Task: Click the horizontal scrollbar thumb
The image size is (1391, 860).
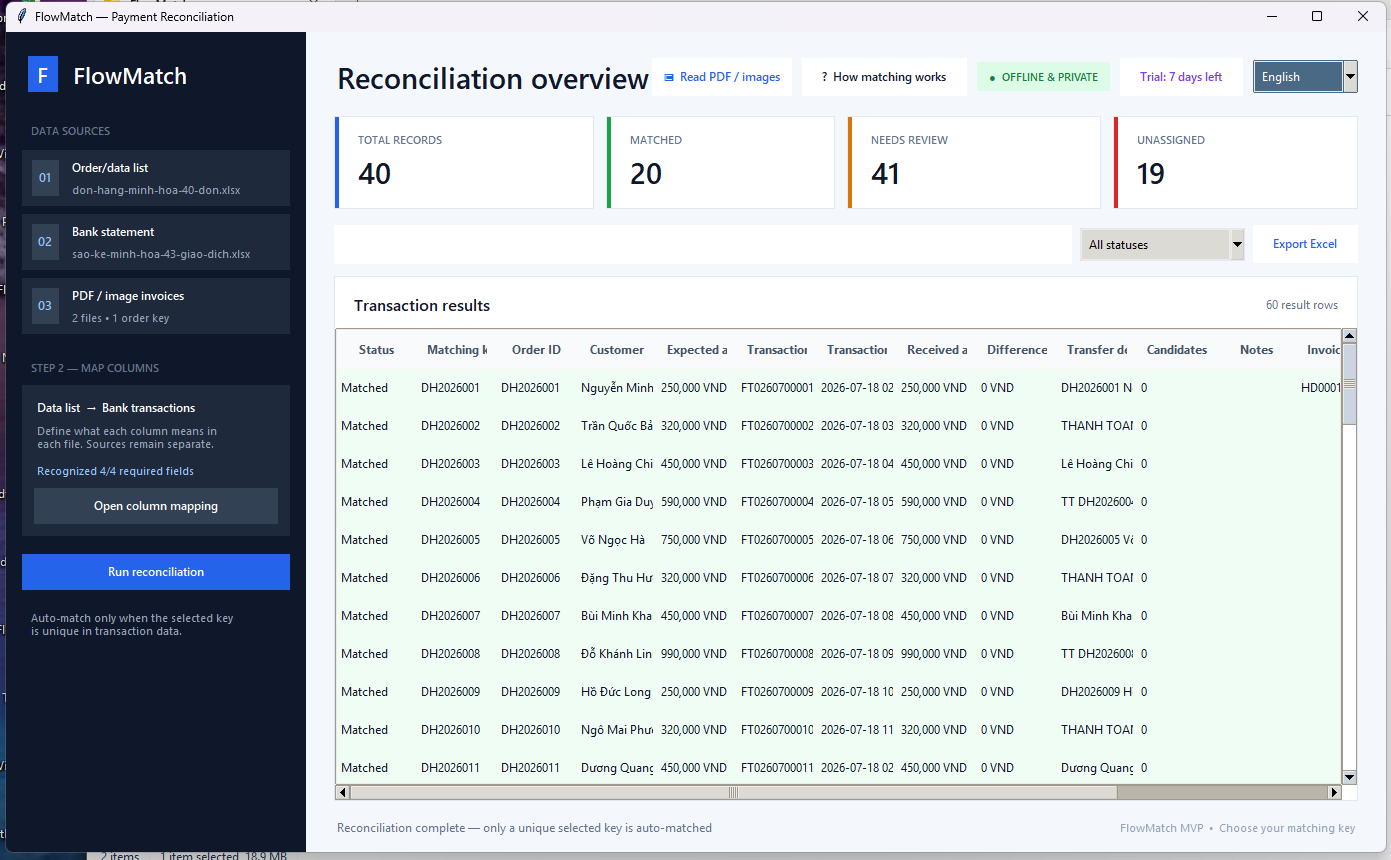Action: pyautogui.click(x=733, y=793)
